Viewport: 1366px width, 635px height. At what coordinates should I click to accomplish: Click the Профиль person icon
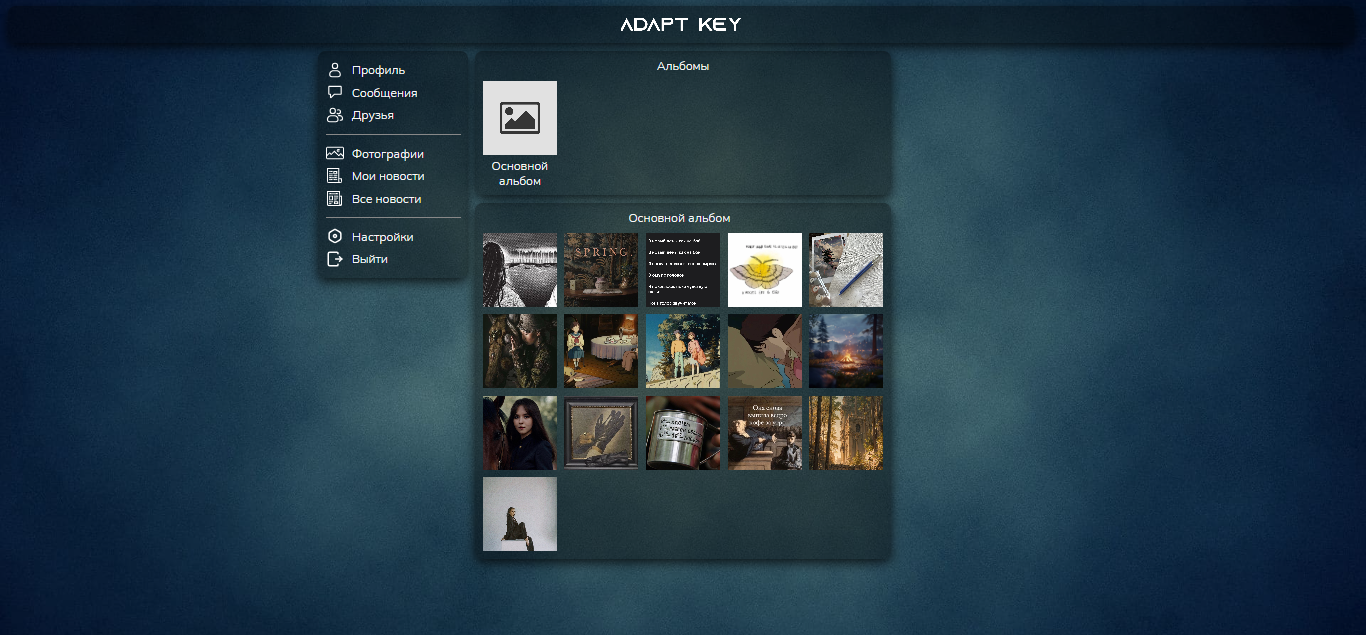[x=335, y=70]
